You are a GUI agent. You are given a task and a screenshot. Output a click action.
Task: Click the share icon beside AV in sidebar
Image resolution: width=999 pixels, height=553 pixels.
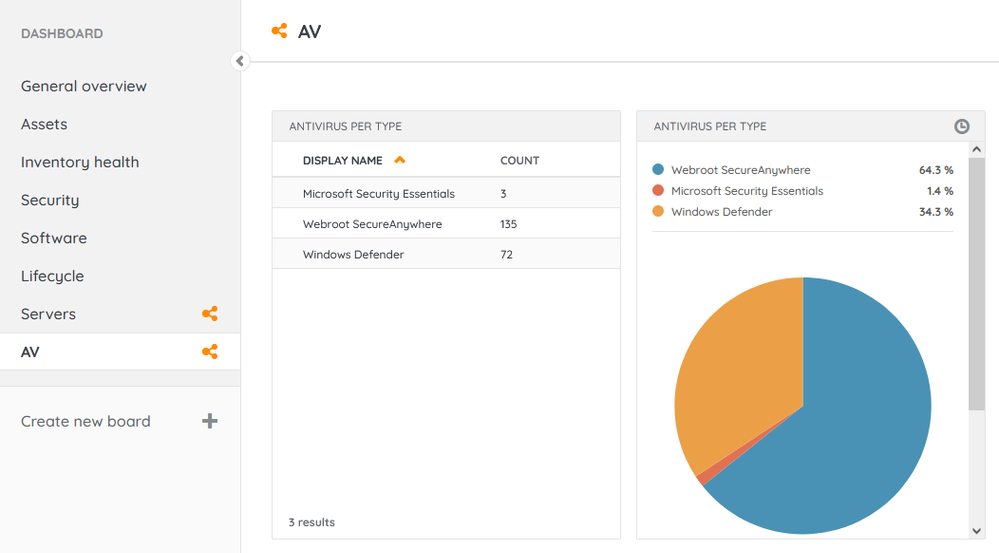[209, 352]
